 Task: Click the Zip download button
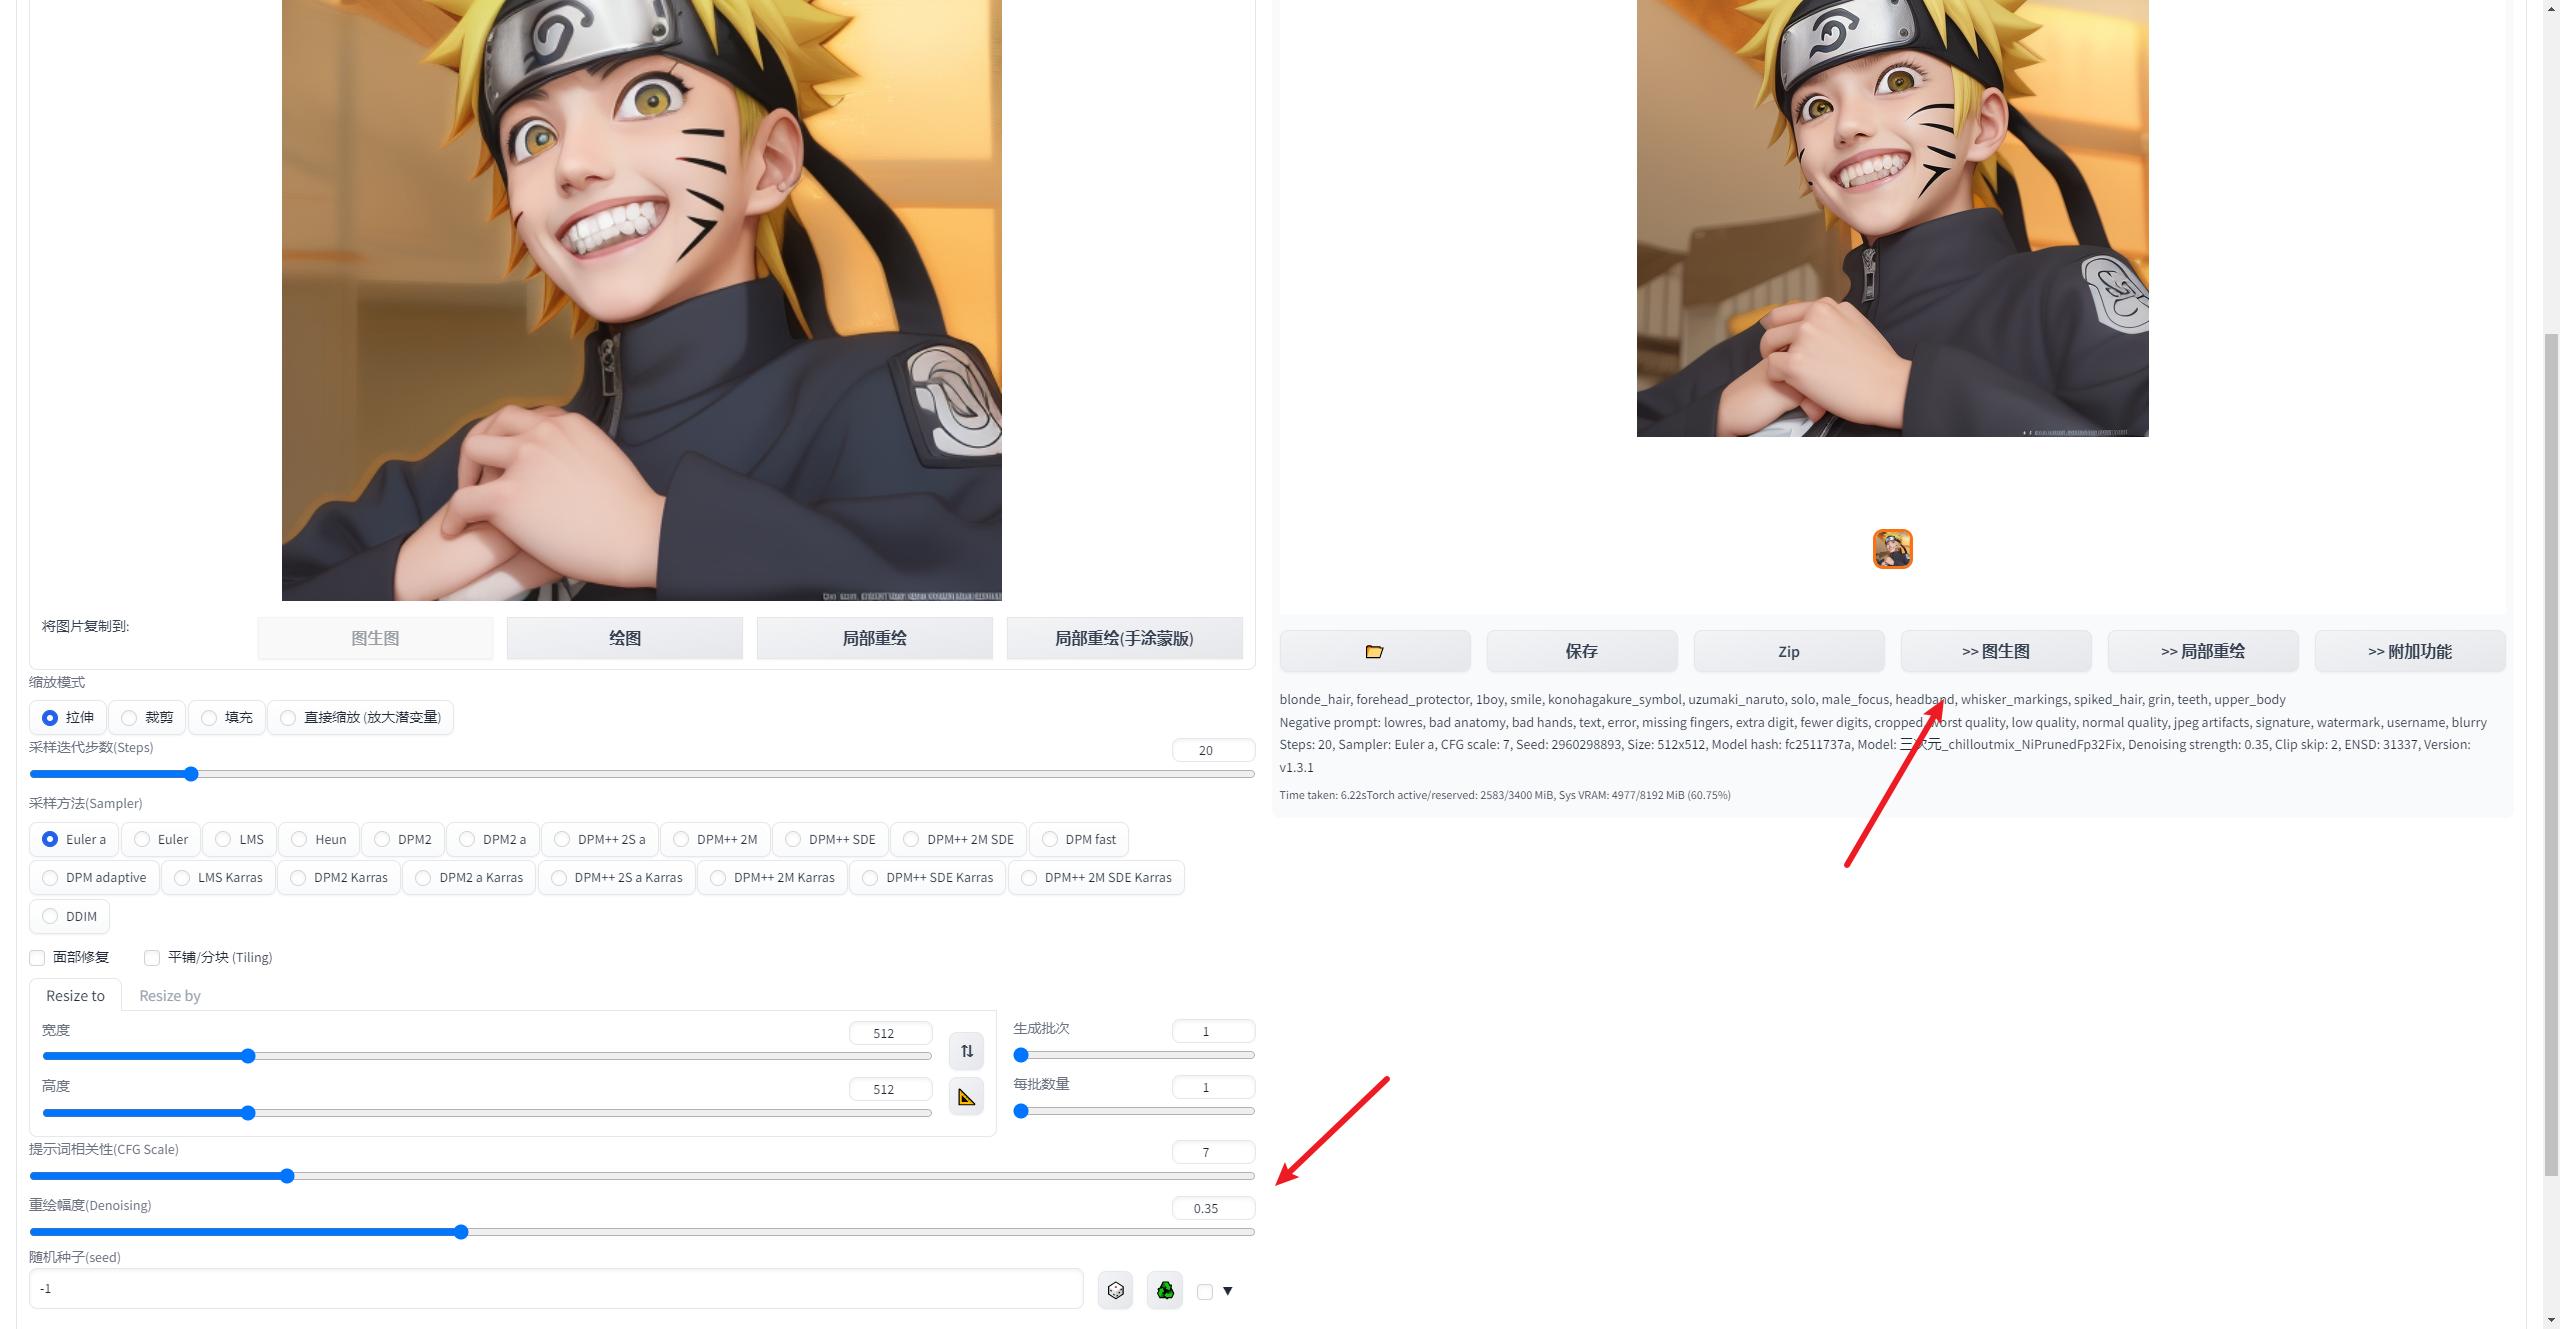1789,651
